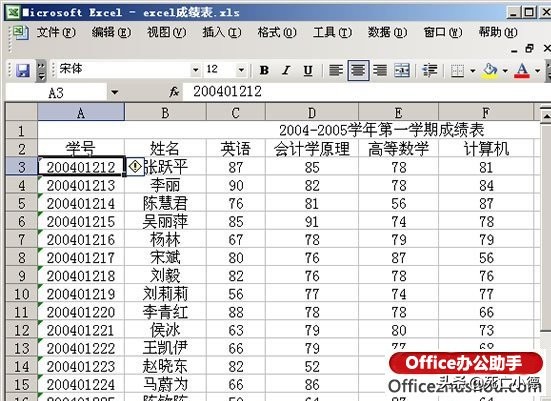Open the font name dropdown (宋体)

click(195, 70)
